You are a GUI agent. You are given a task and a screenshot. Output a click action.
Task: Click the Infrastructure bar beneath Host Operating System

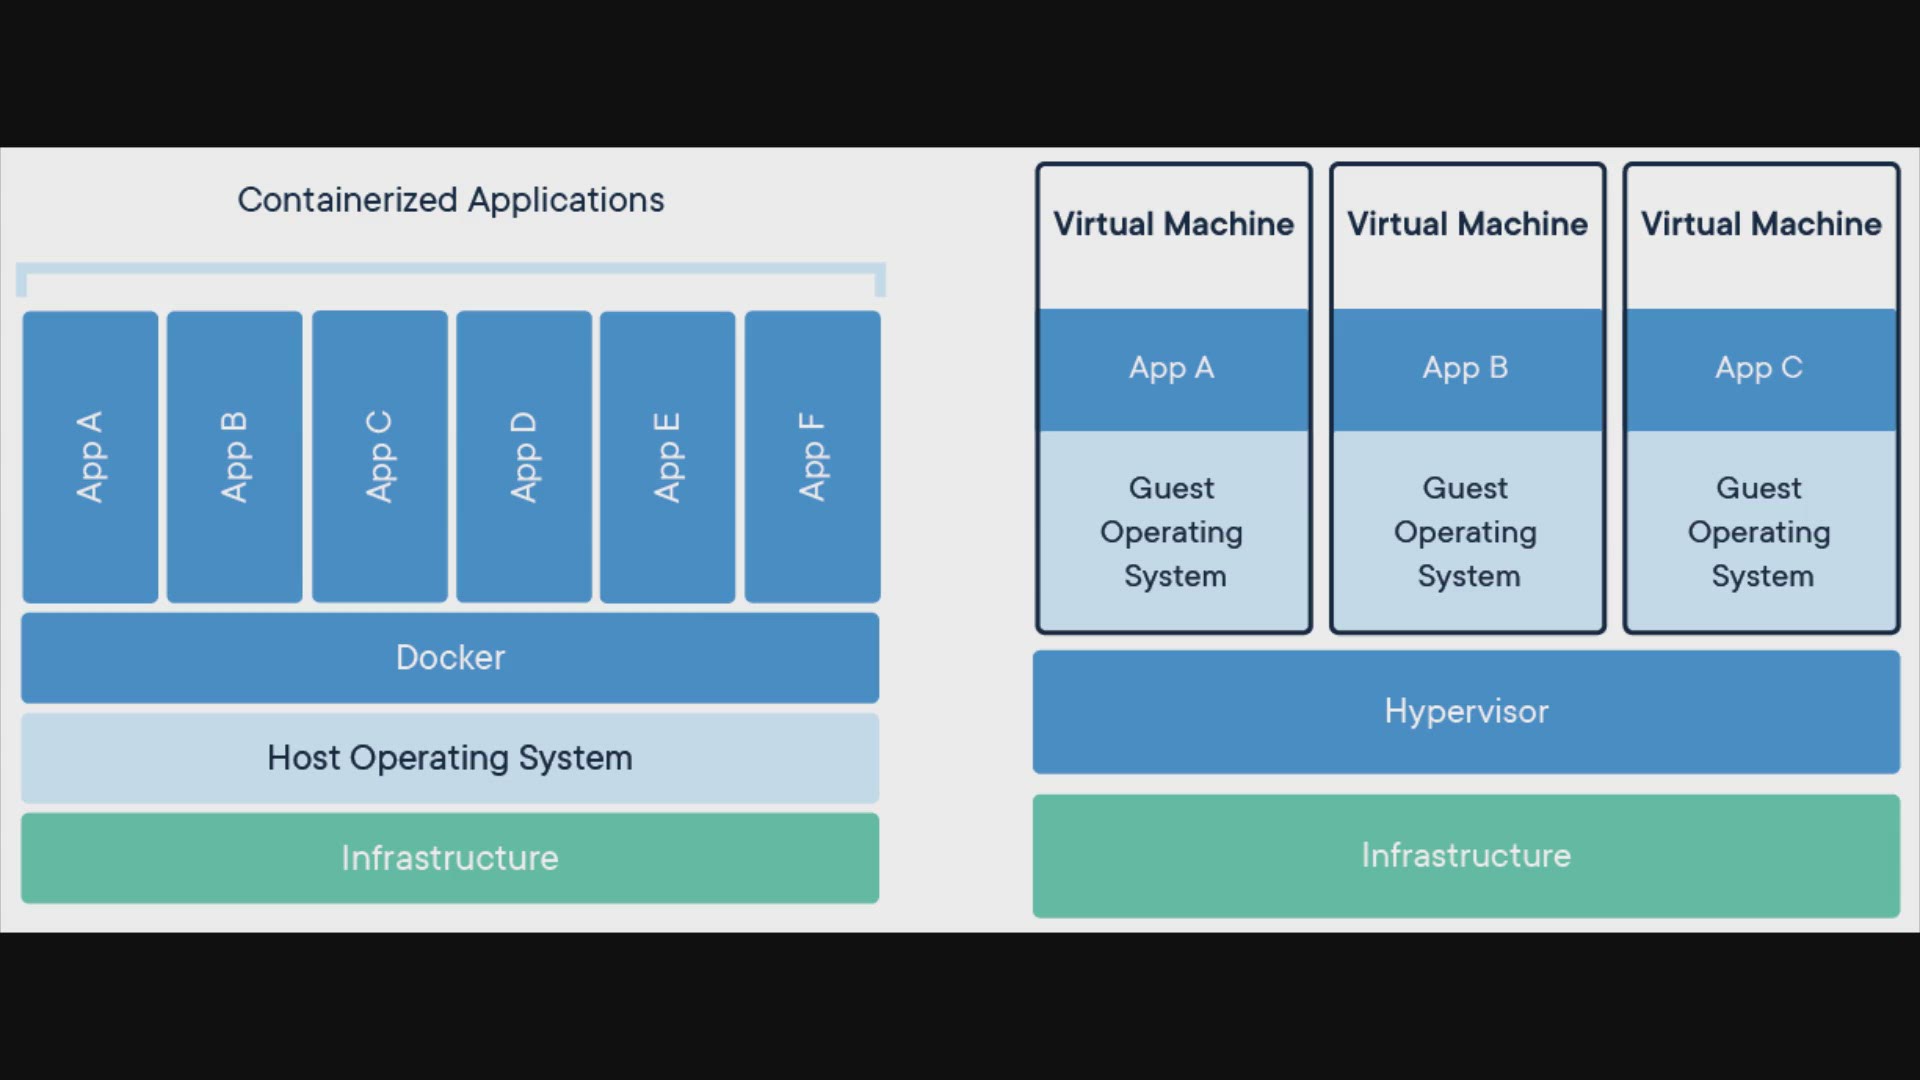click(450, 858)
